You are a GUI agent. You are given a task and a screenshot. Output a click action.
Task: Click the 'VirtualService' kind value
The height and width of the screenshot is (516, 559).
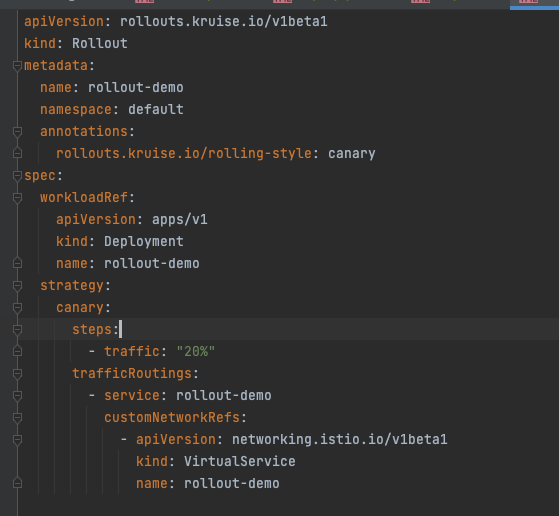click(240, 461)
